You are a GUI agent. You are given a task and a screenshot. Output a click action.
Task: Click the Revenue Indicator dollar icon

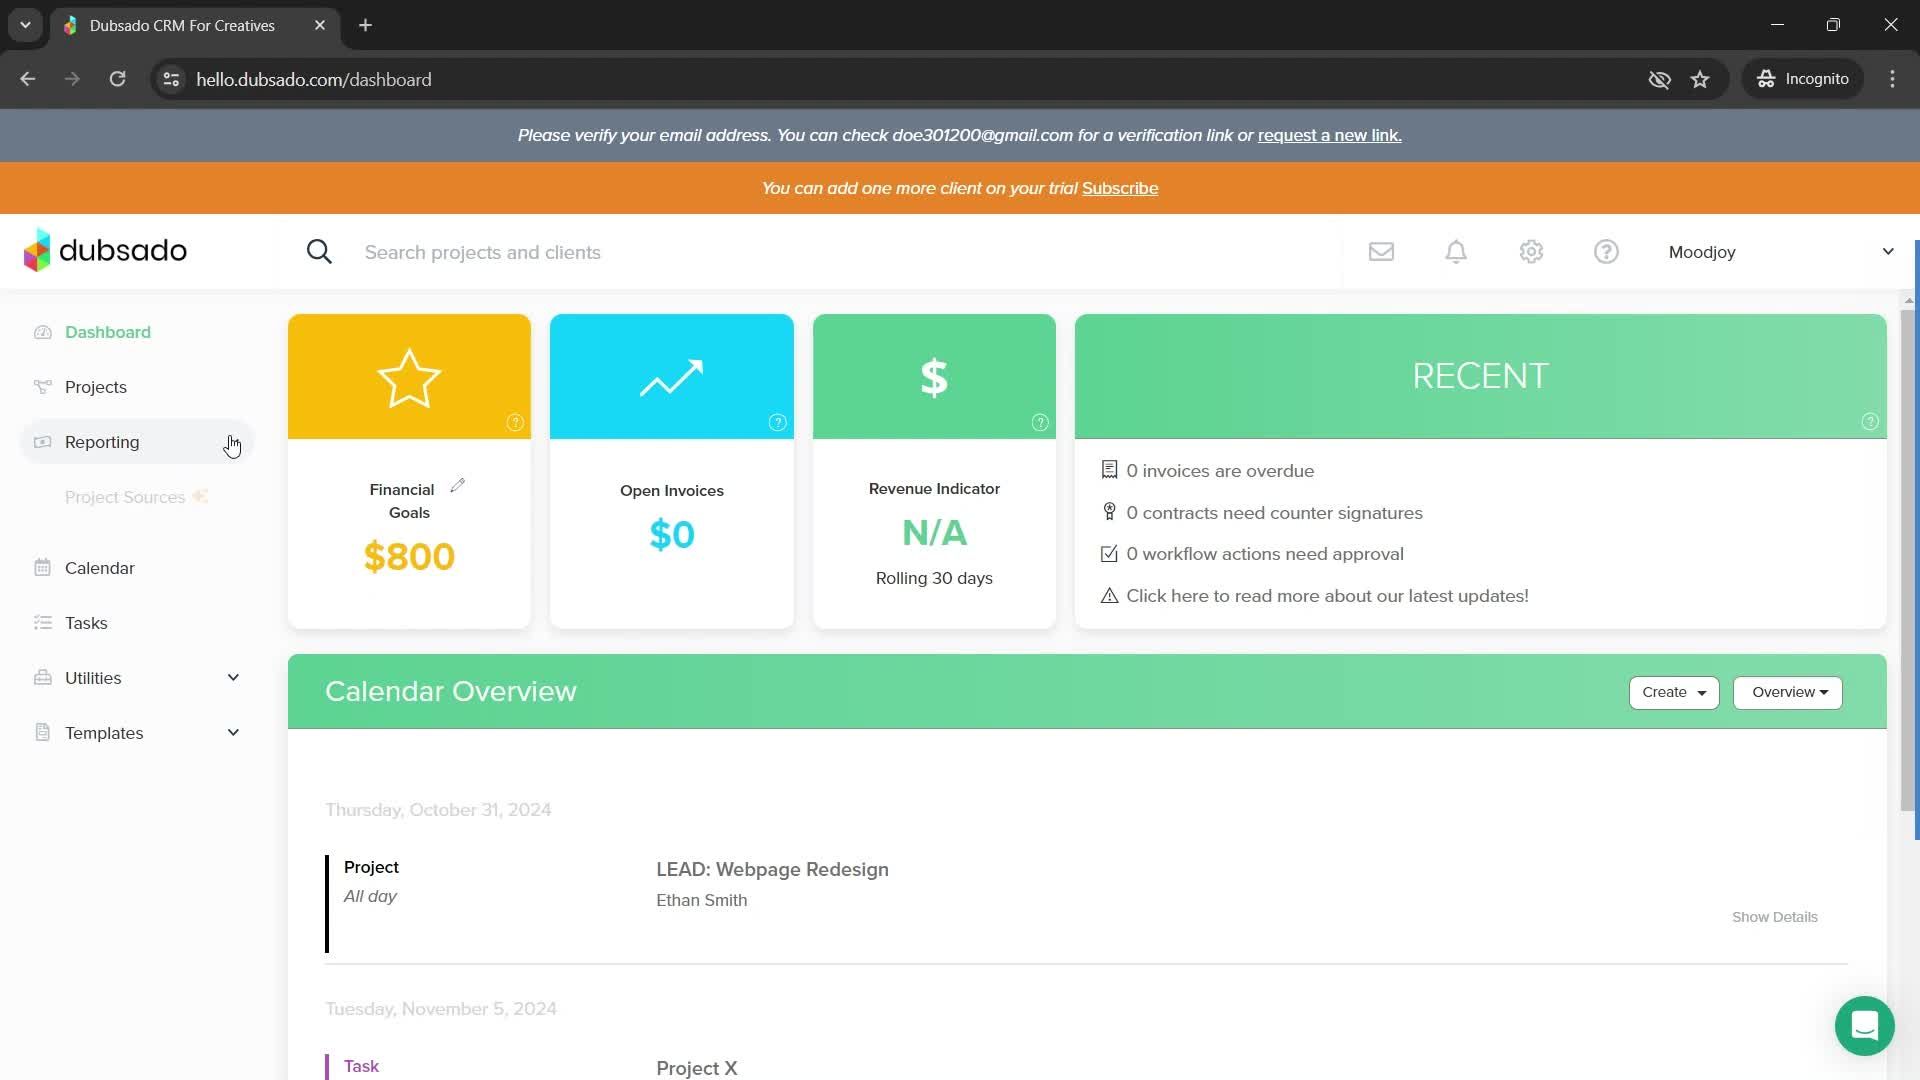(x=934, y=378)
